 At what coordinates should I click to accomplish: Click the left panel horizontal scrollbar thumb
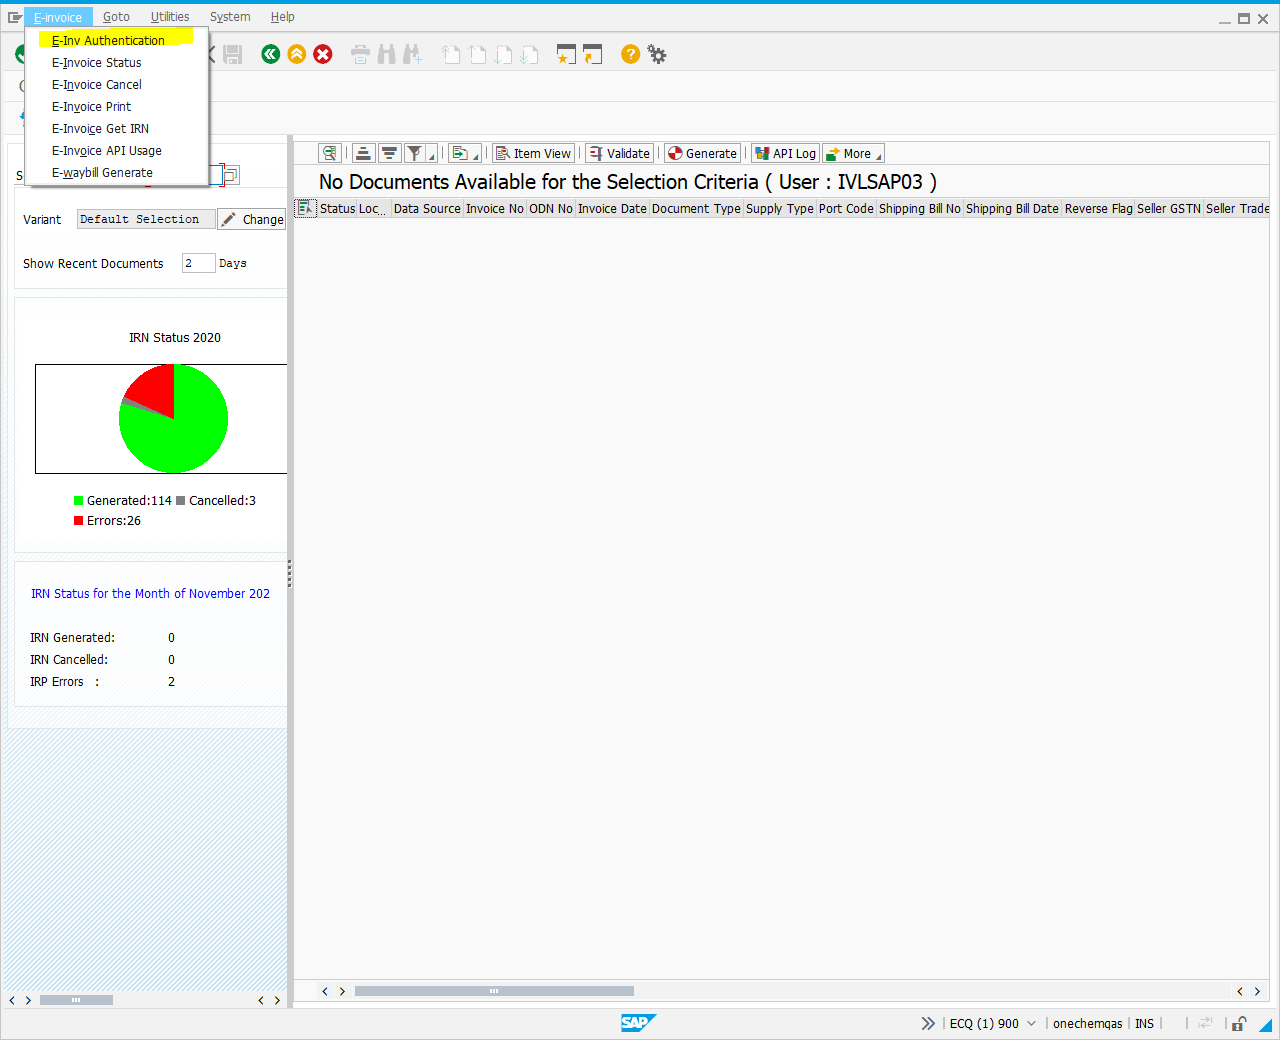tap(76, 1000)
